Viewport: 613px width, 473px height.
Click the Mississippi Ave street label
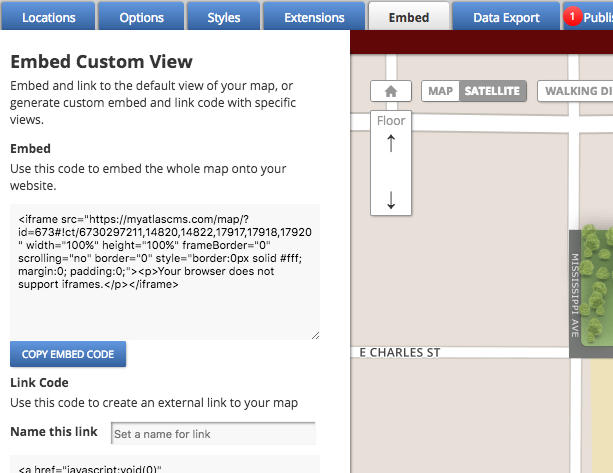point(575,295)
